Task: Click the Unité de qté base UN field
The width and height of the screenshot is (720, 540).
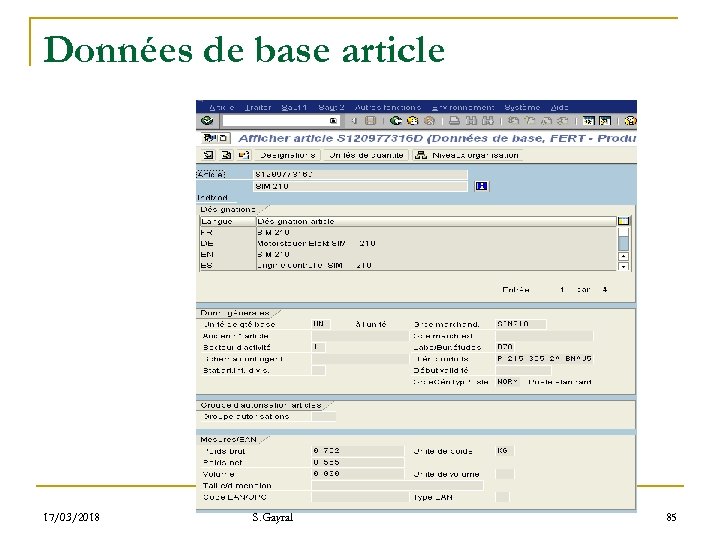Action: pos(321,324)
